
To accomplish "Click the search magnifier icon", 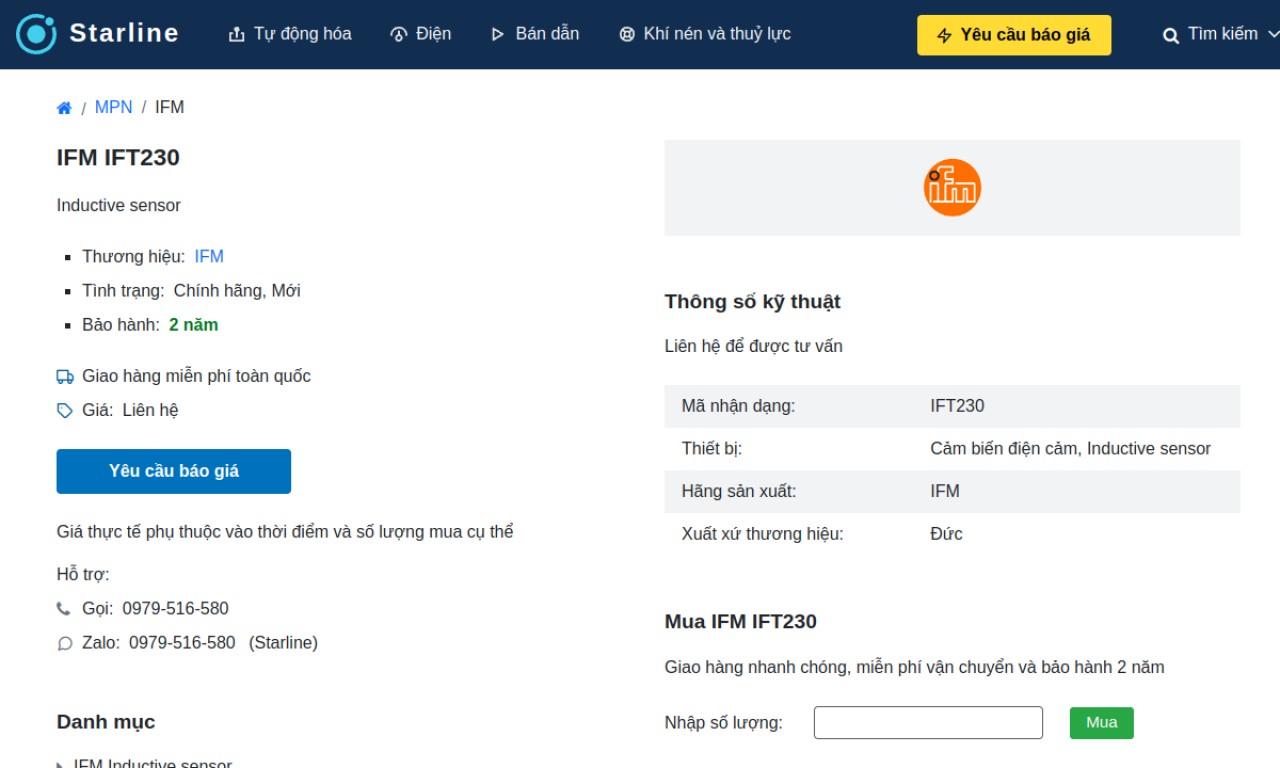I will coord(1171,35).
